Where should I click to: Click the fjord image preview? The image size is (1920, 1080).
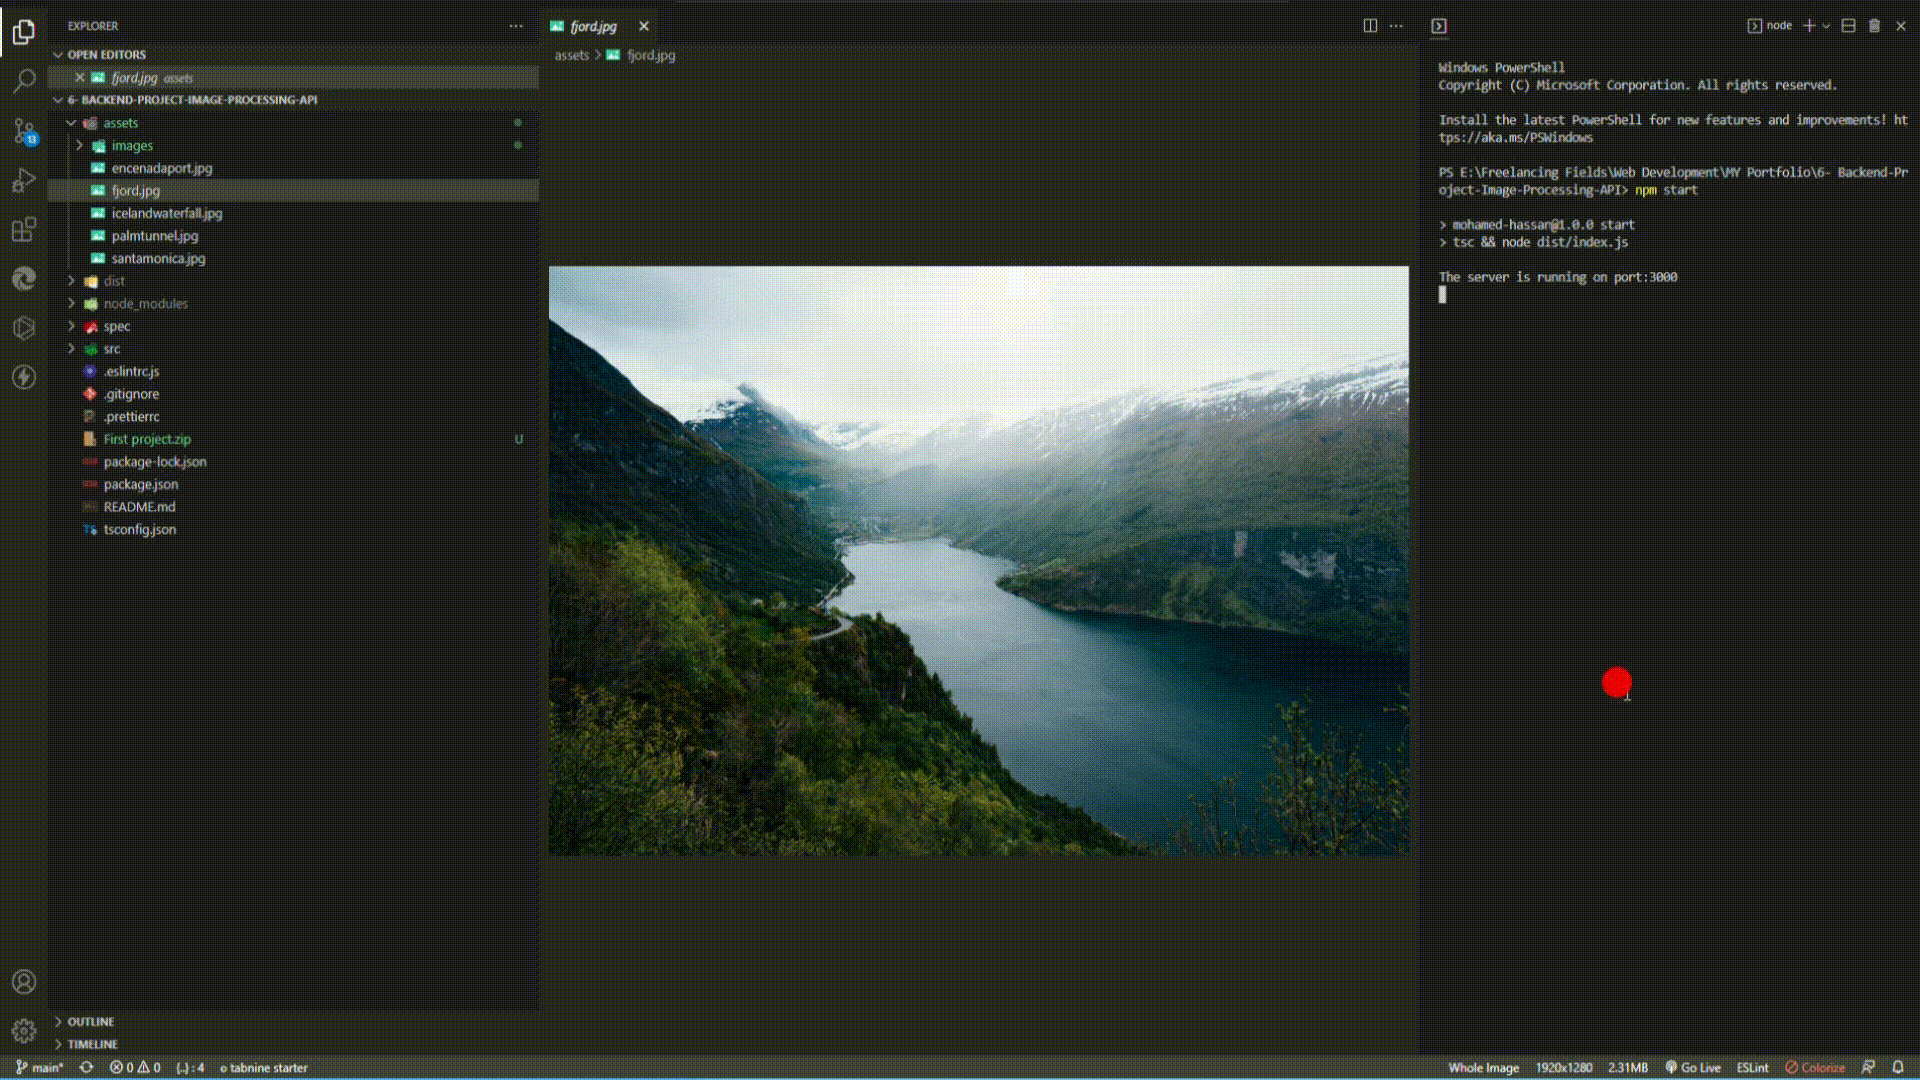coord(979,561)
